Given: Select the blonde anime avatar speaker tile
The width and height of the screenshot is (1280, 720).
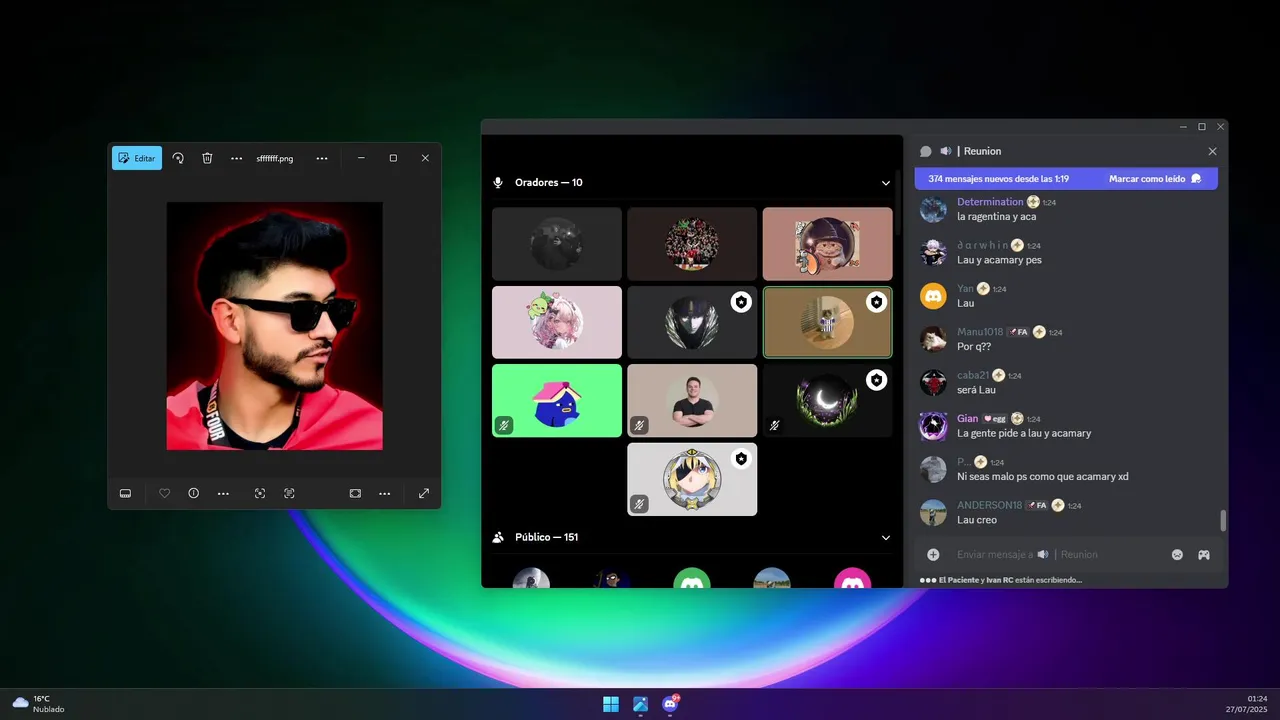Looking at the screenshot, I should (692, 479).
